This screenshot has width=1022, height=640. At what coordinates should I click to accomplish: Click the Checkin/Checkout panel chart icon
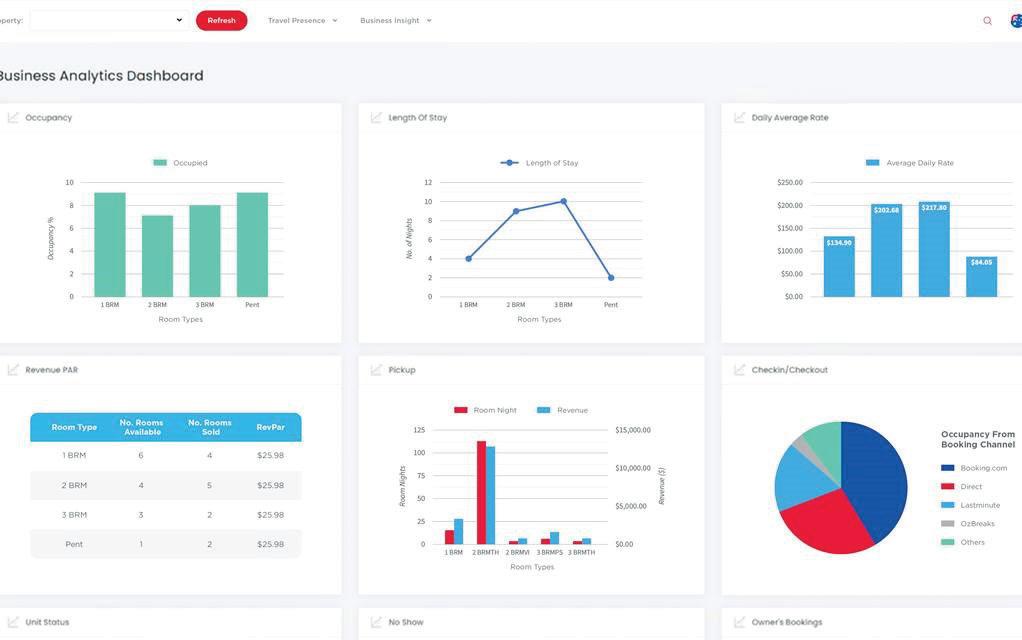(x=739, y=370)
